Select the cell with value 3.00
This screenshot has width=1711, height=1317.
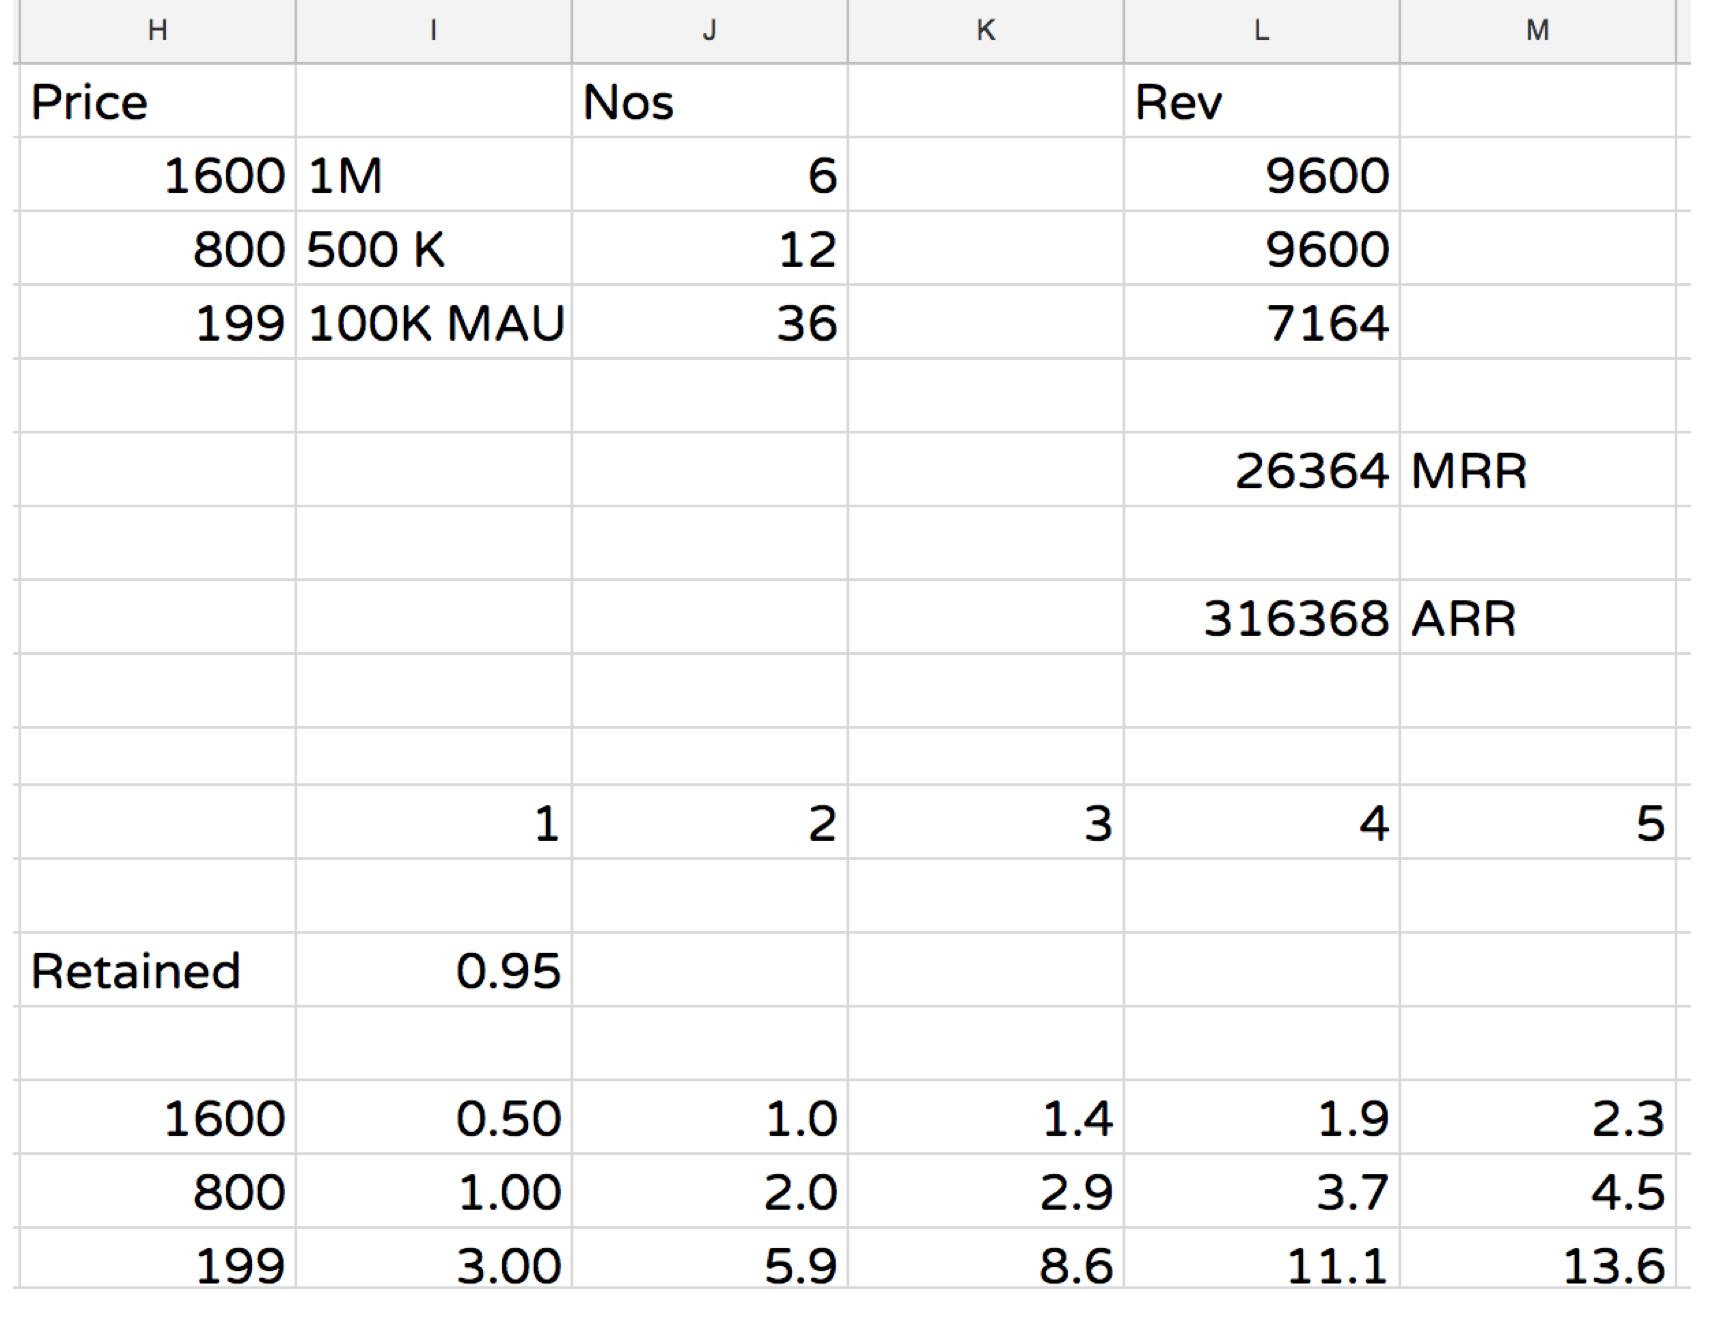click(x=433, y=1260)
